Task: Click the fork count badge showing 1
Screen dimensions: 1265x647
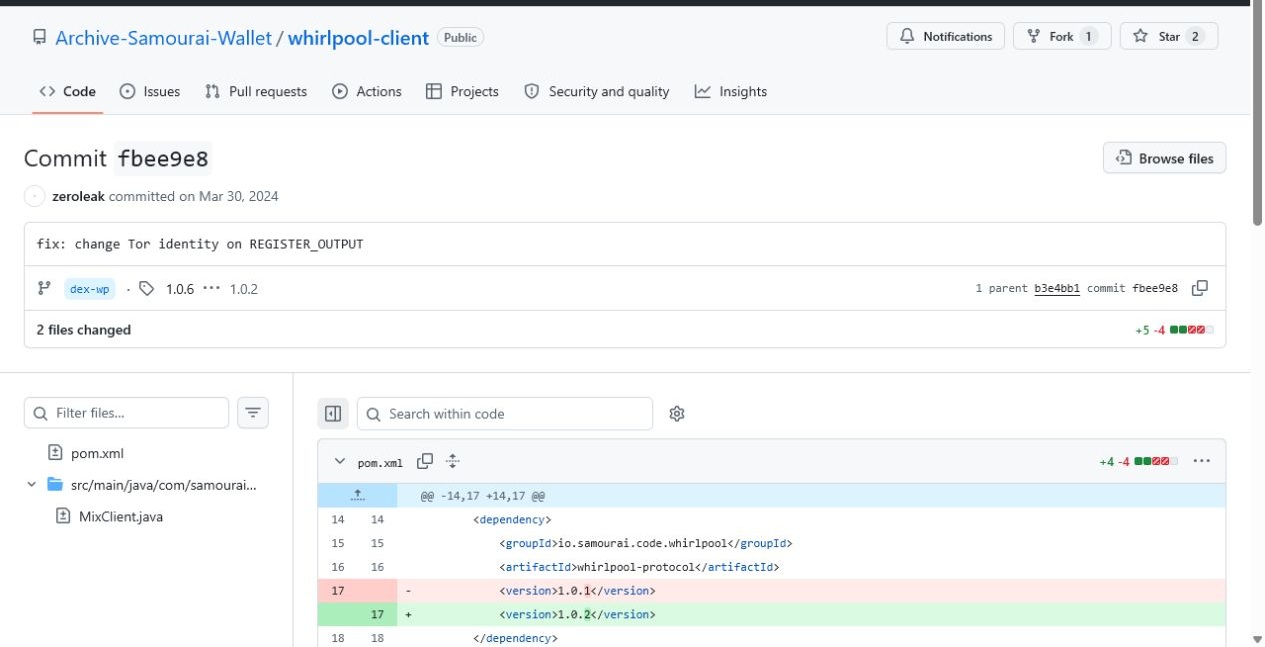Action: pos(1088,36)
